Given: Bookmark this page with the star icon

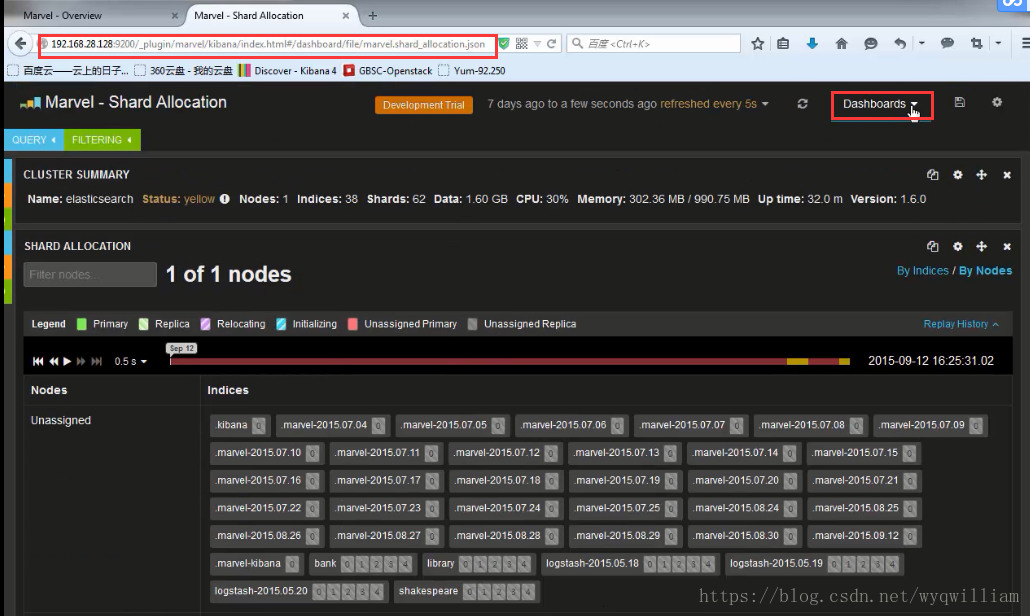Looking at the screenshot, I should click(x=757, y=44).
